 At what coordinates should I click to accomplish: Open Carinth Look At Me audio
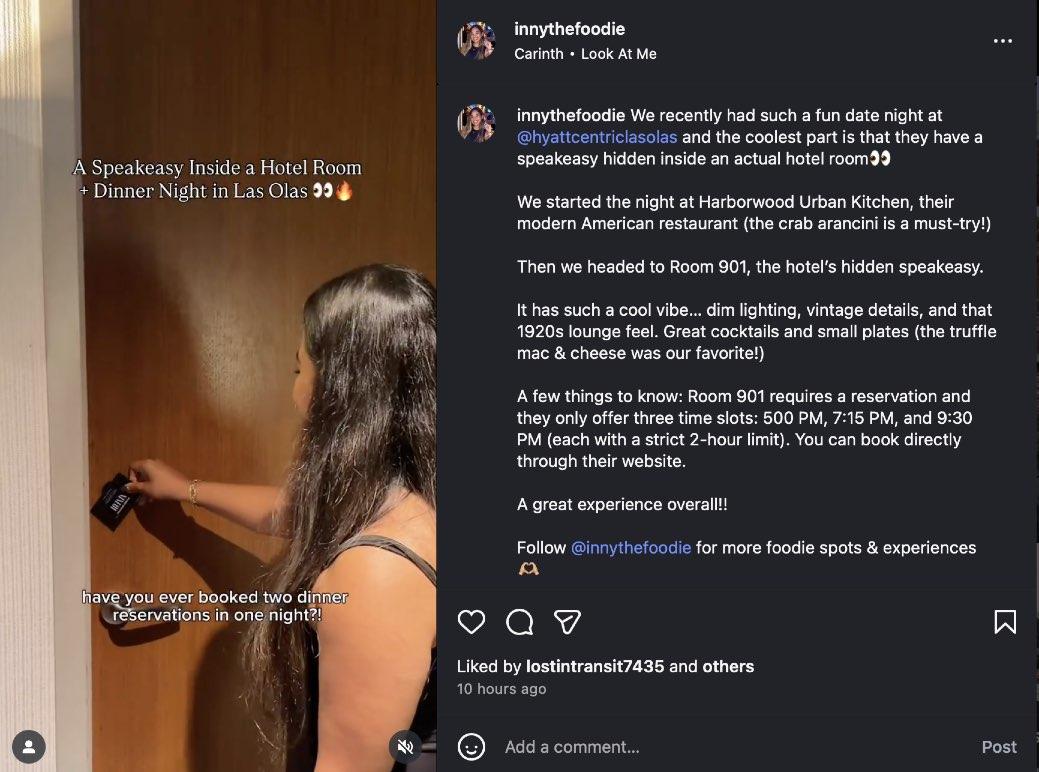pos(585,54)
